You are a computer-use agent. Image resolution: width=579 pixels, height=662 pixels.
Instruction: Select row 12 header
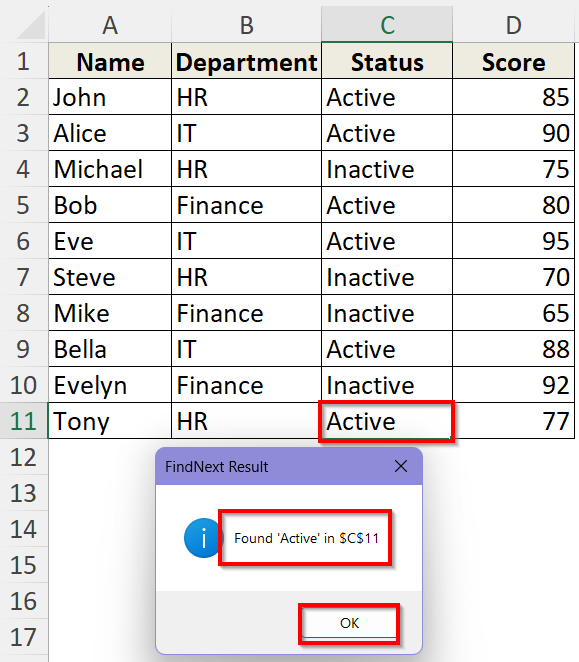[x=24, y=457]
